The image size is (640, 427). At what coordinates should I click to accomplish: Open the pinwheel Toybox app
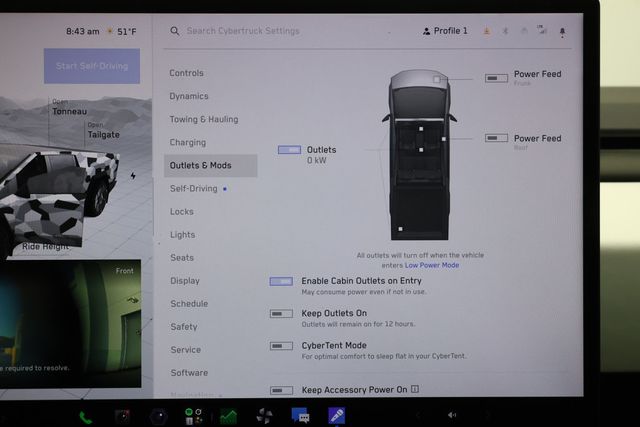[x=264, y=416]
